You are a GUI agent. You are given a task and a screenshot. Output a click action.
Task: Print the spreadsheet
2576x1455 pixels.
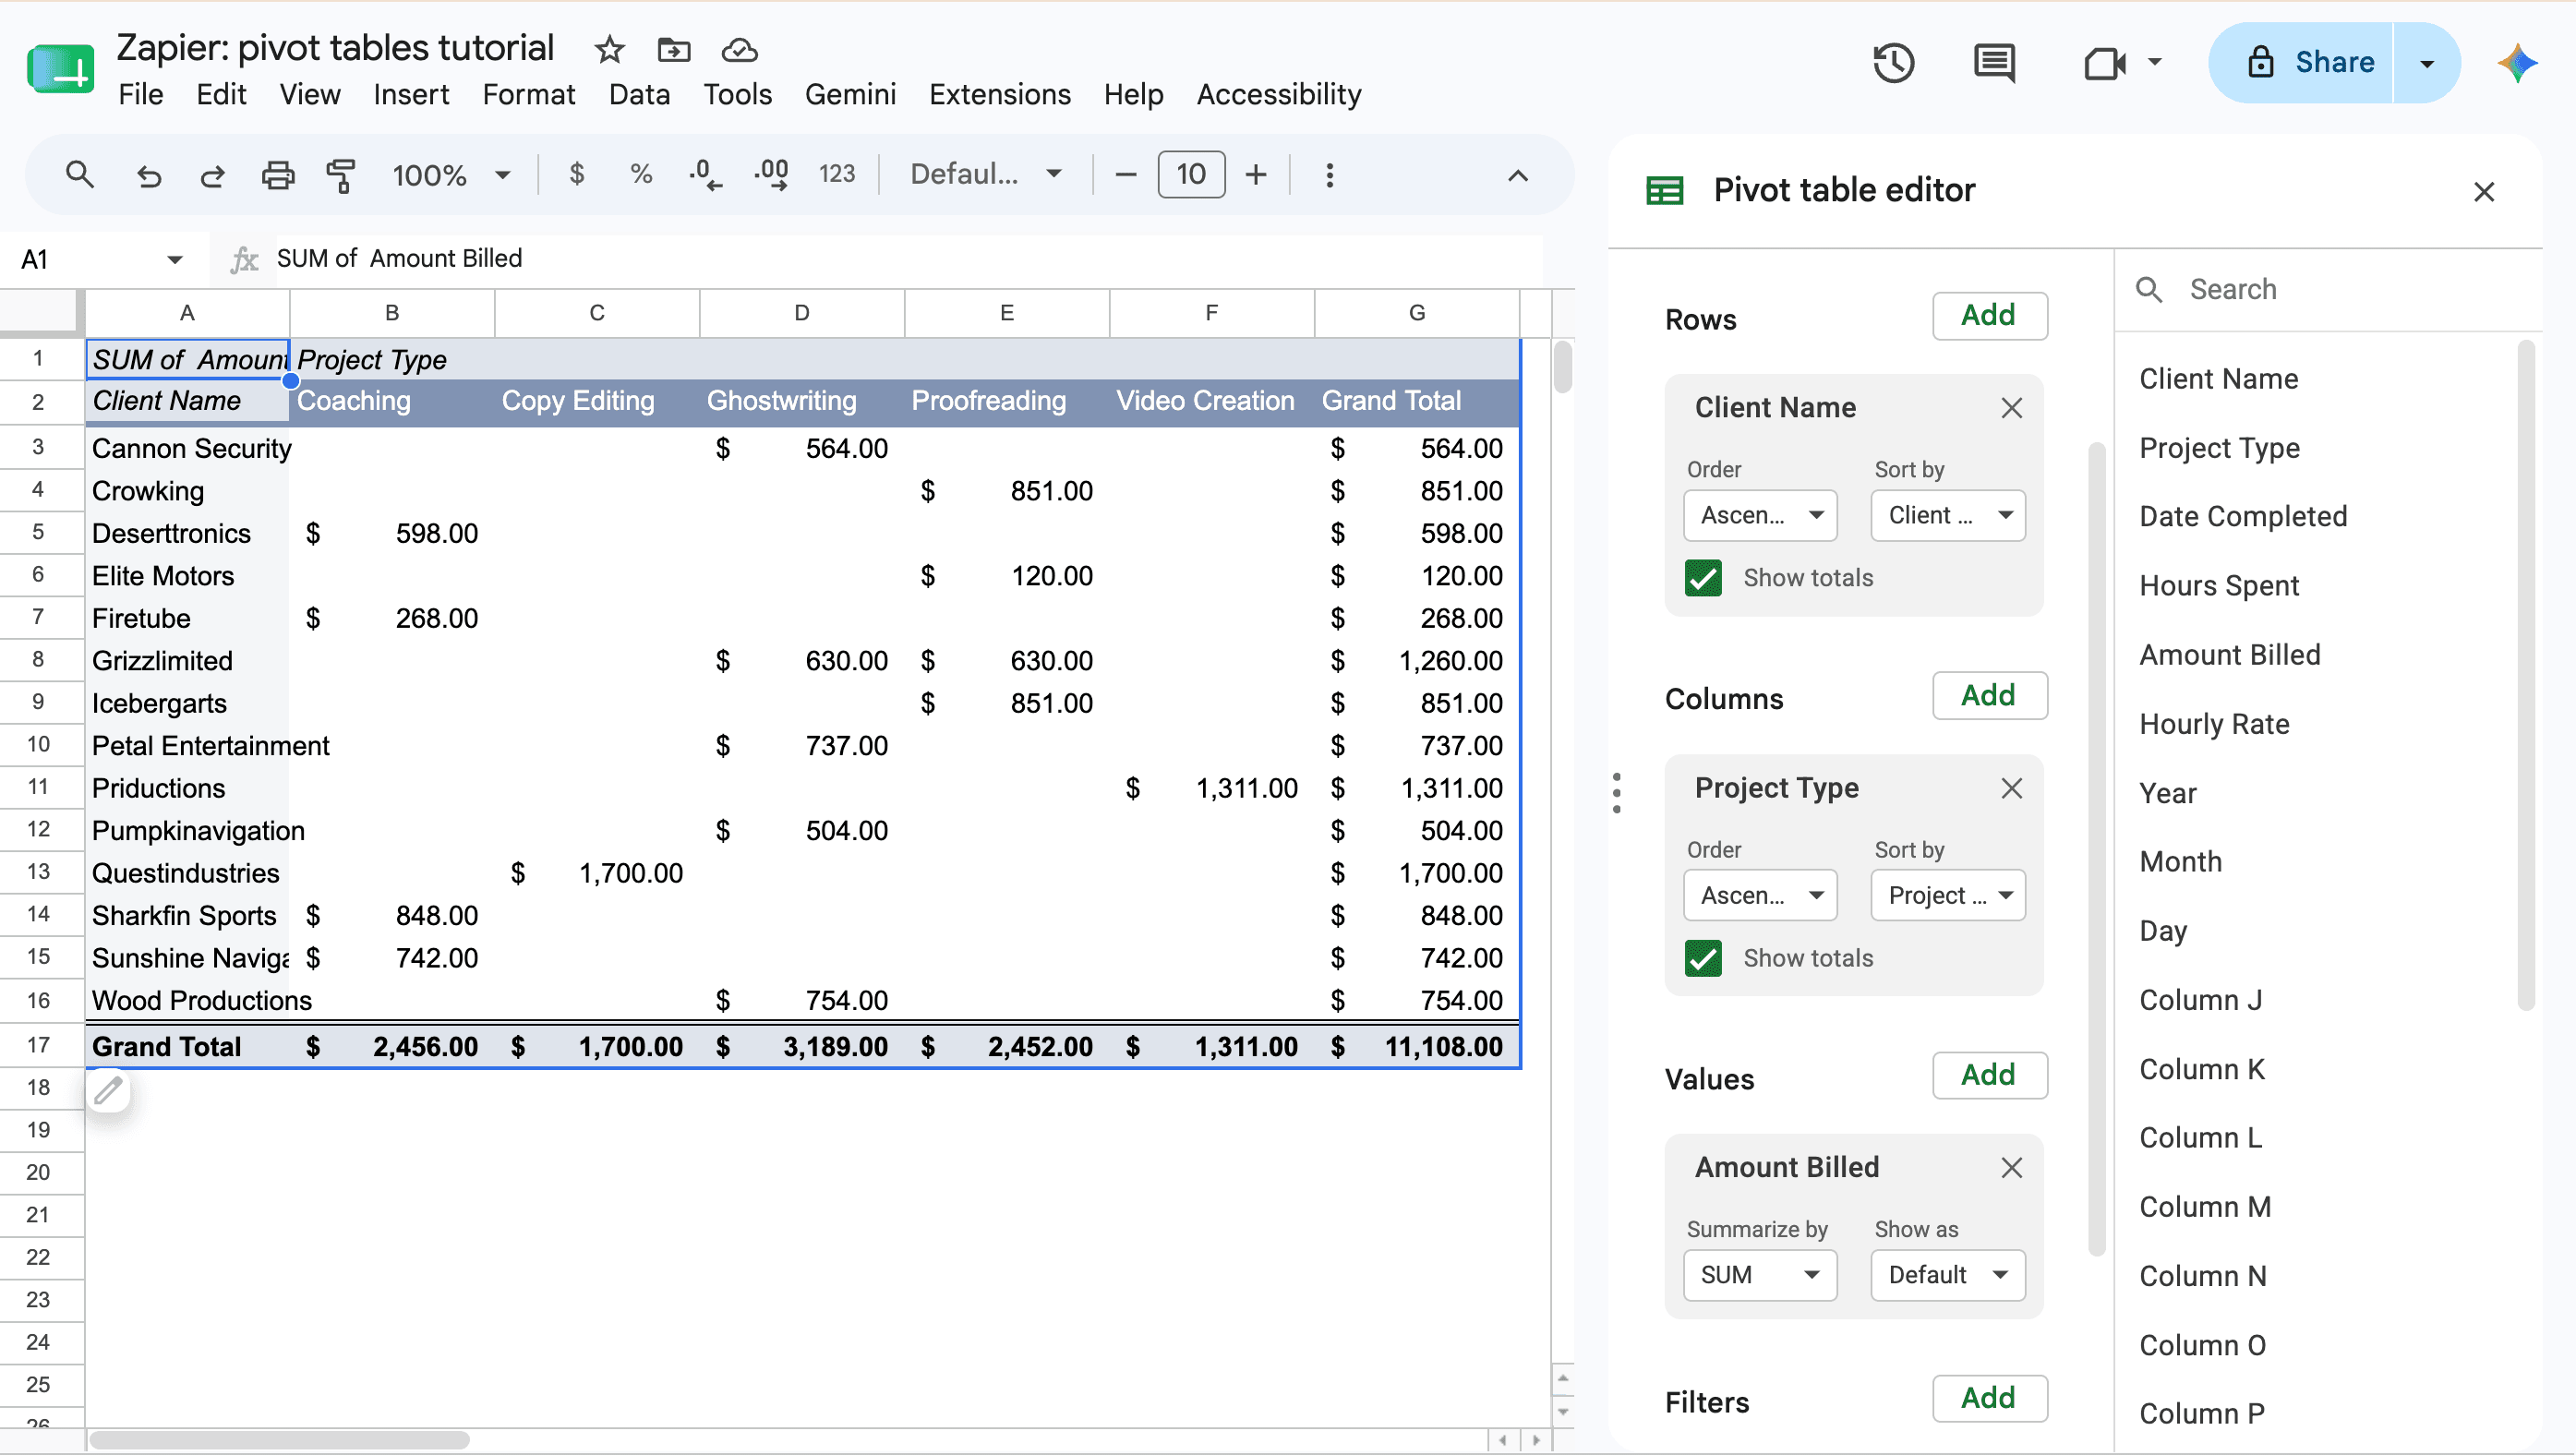click(278, 175)
